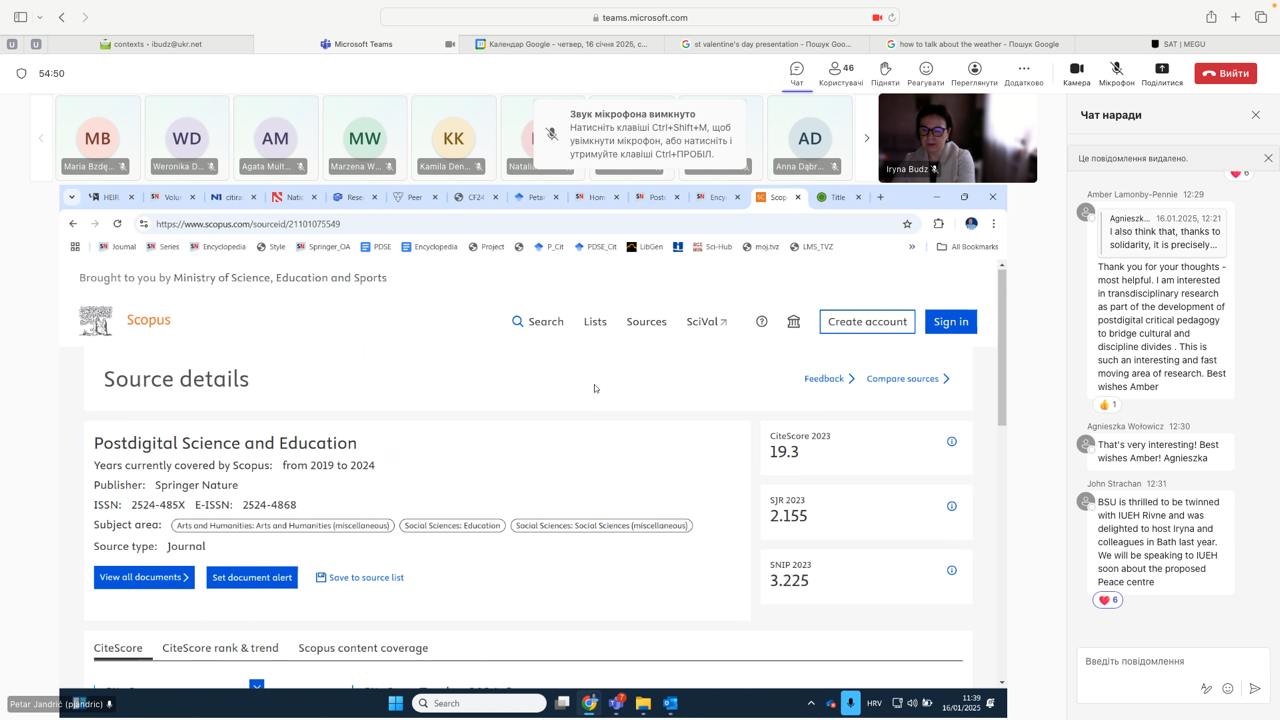Click the Safari share icon

pos(1211,17)
